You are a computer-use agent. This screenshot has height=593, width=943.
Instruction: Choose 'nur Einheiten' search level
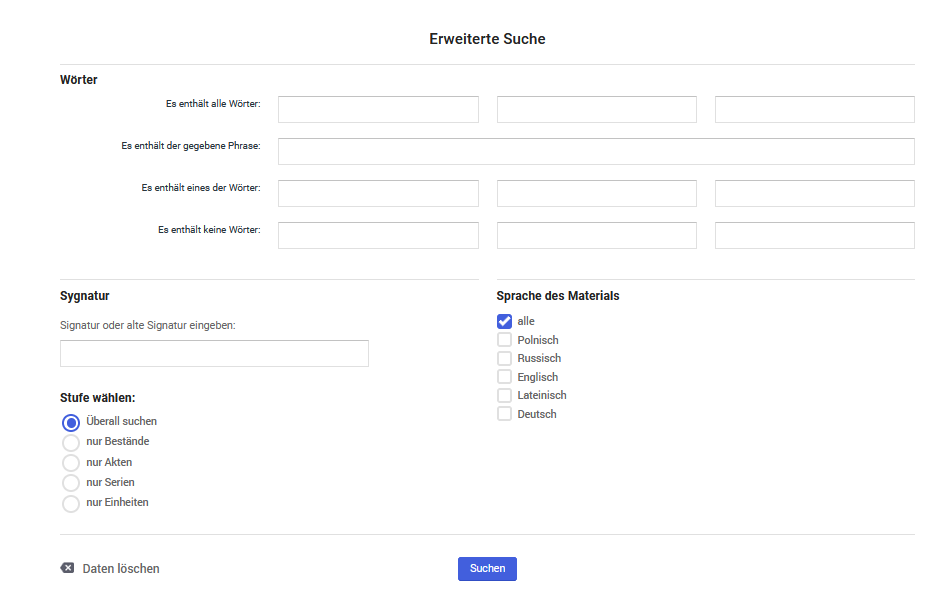tap(71, 503)
